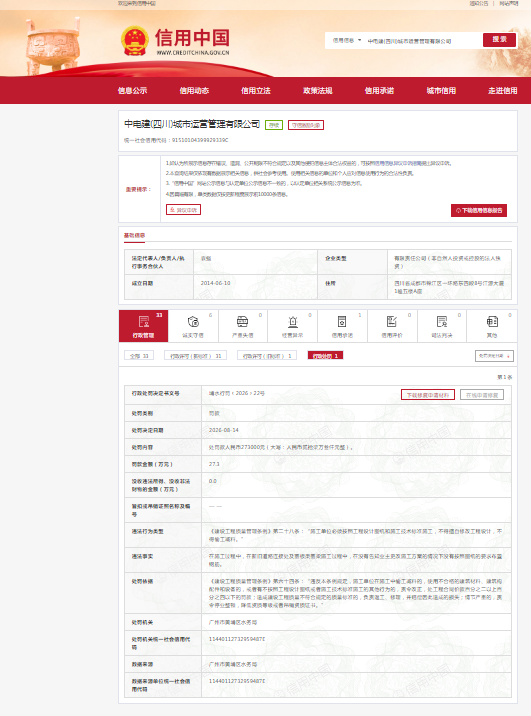Click the 住所 address value

[x=449, y=287]
